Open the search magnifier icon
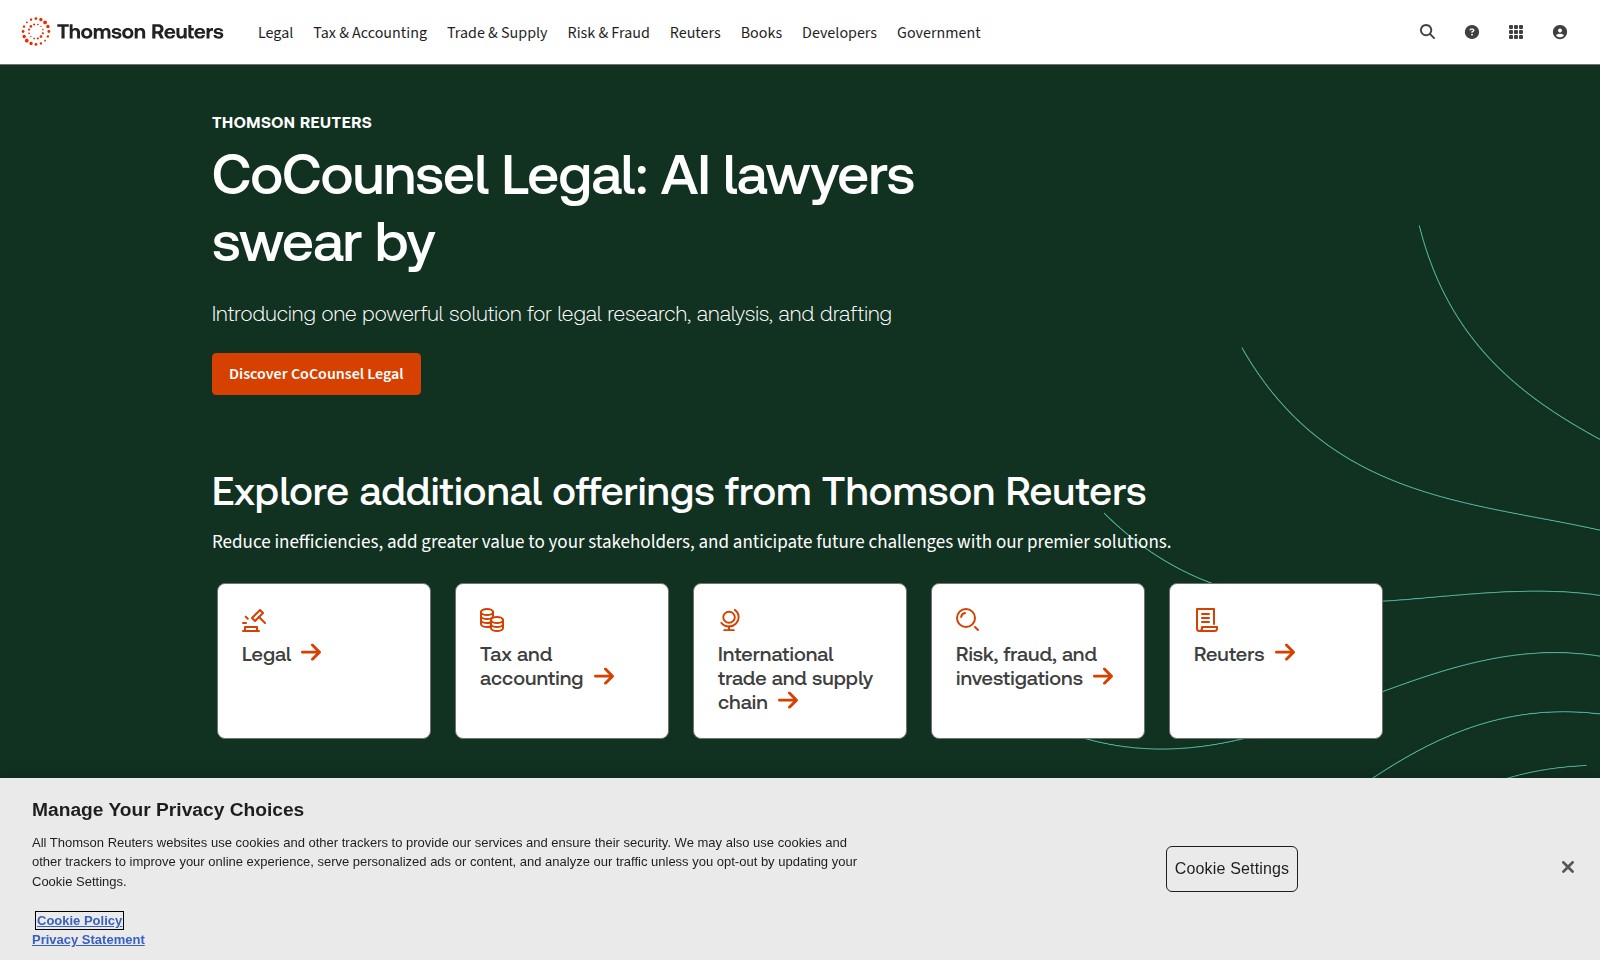Viewport: 1600px width, 960px height. pos(1427,32)
